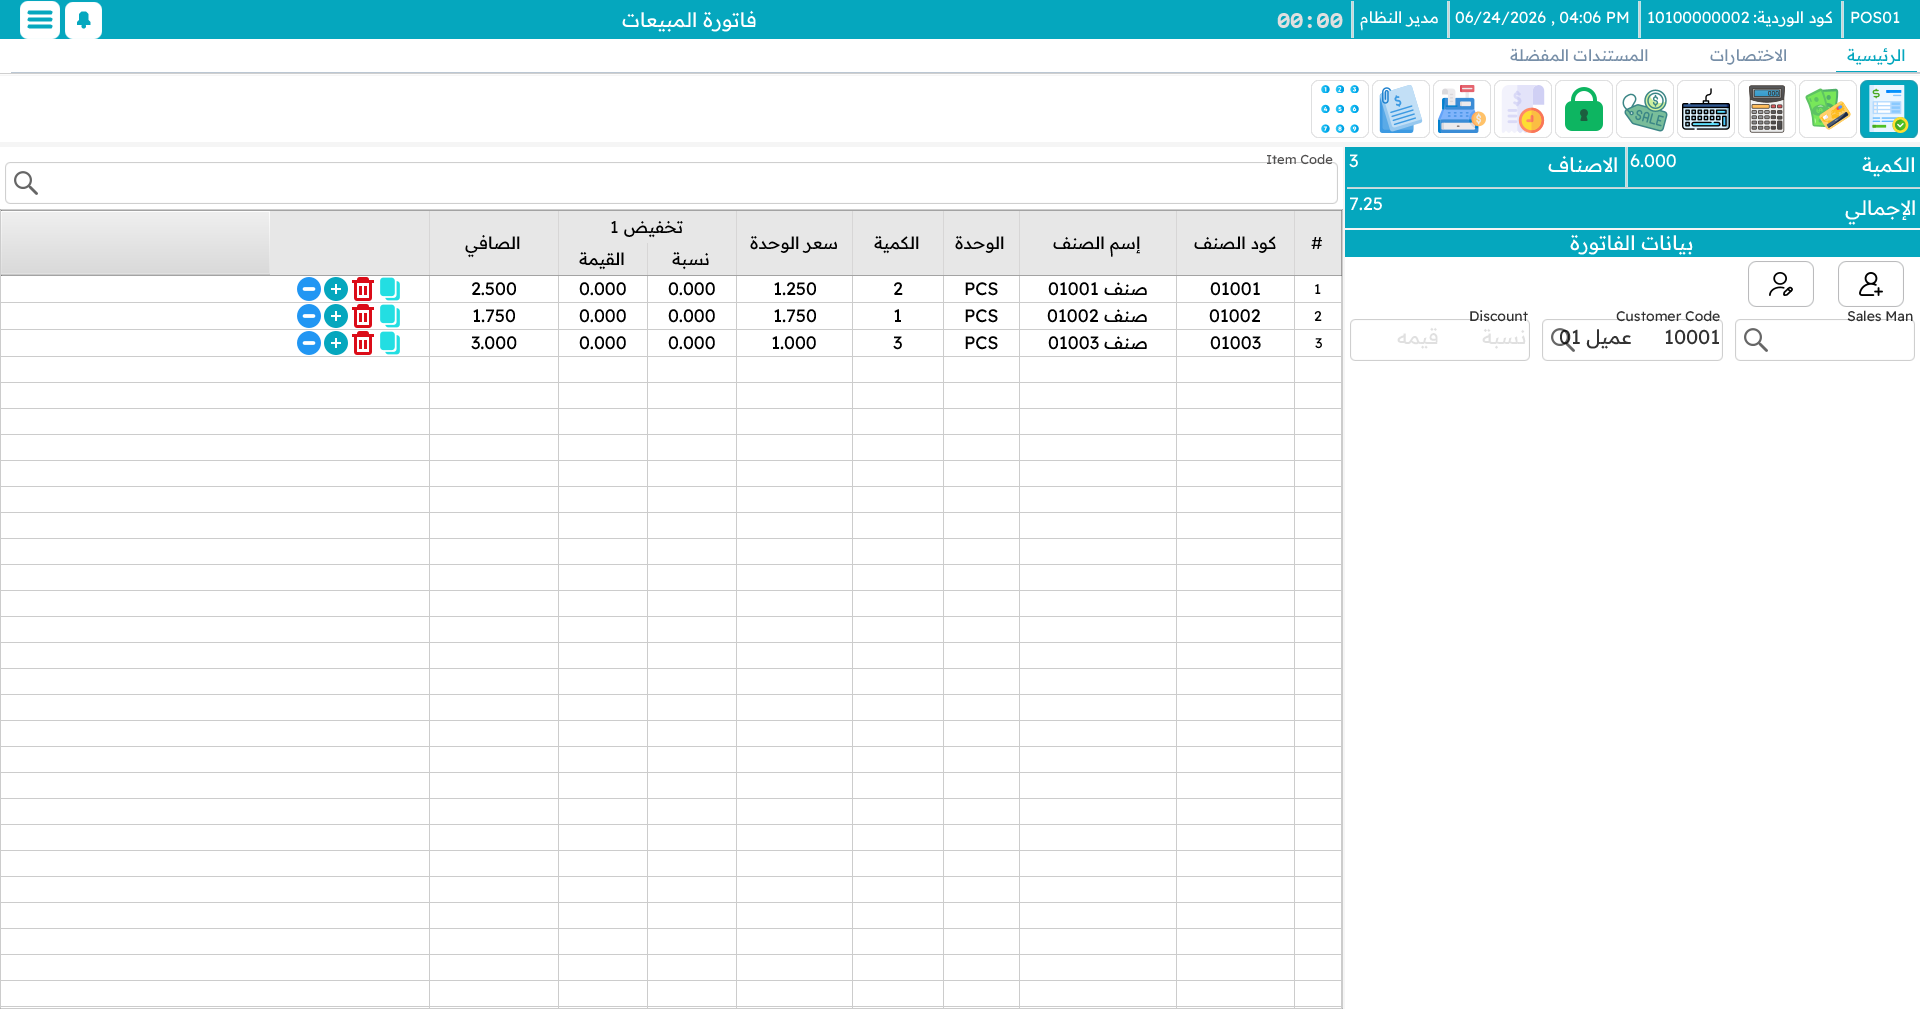This screenshot has width=1920, height=1009.
Task: Click the 00:00 timer display
Action: pos(1309,20)
